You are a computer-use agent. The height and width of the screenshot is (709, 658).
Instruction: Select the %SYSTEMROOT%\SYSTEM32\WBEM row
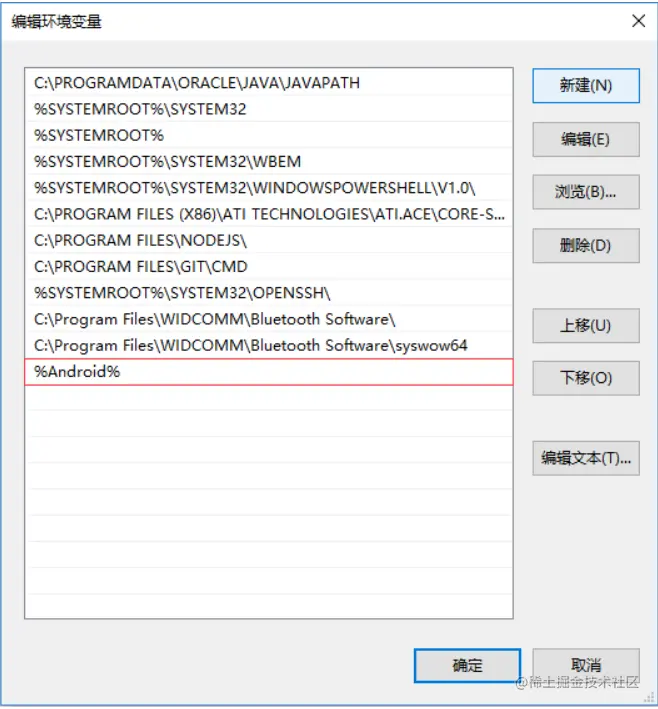point(269,161)
